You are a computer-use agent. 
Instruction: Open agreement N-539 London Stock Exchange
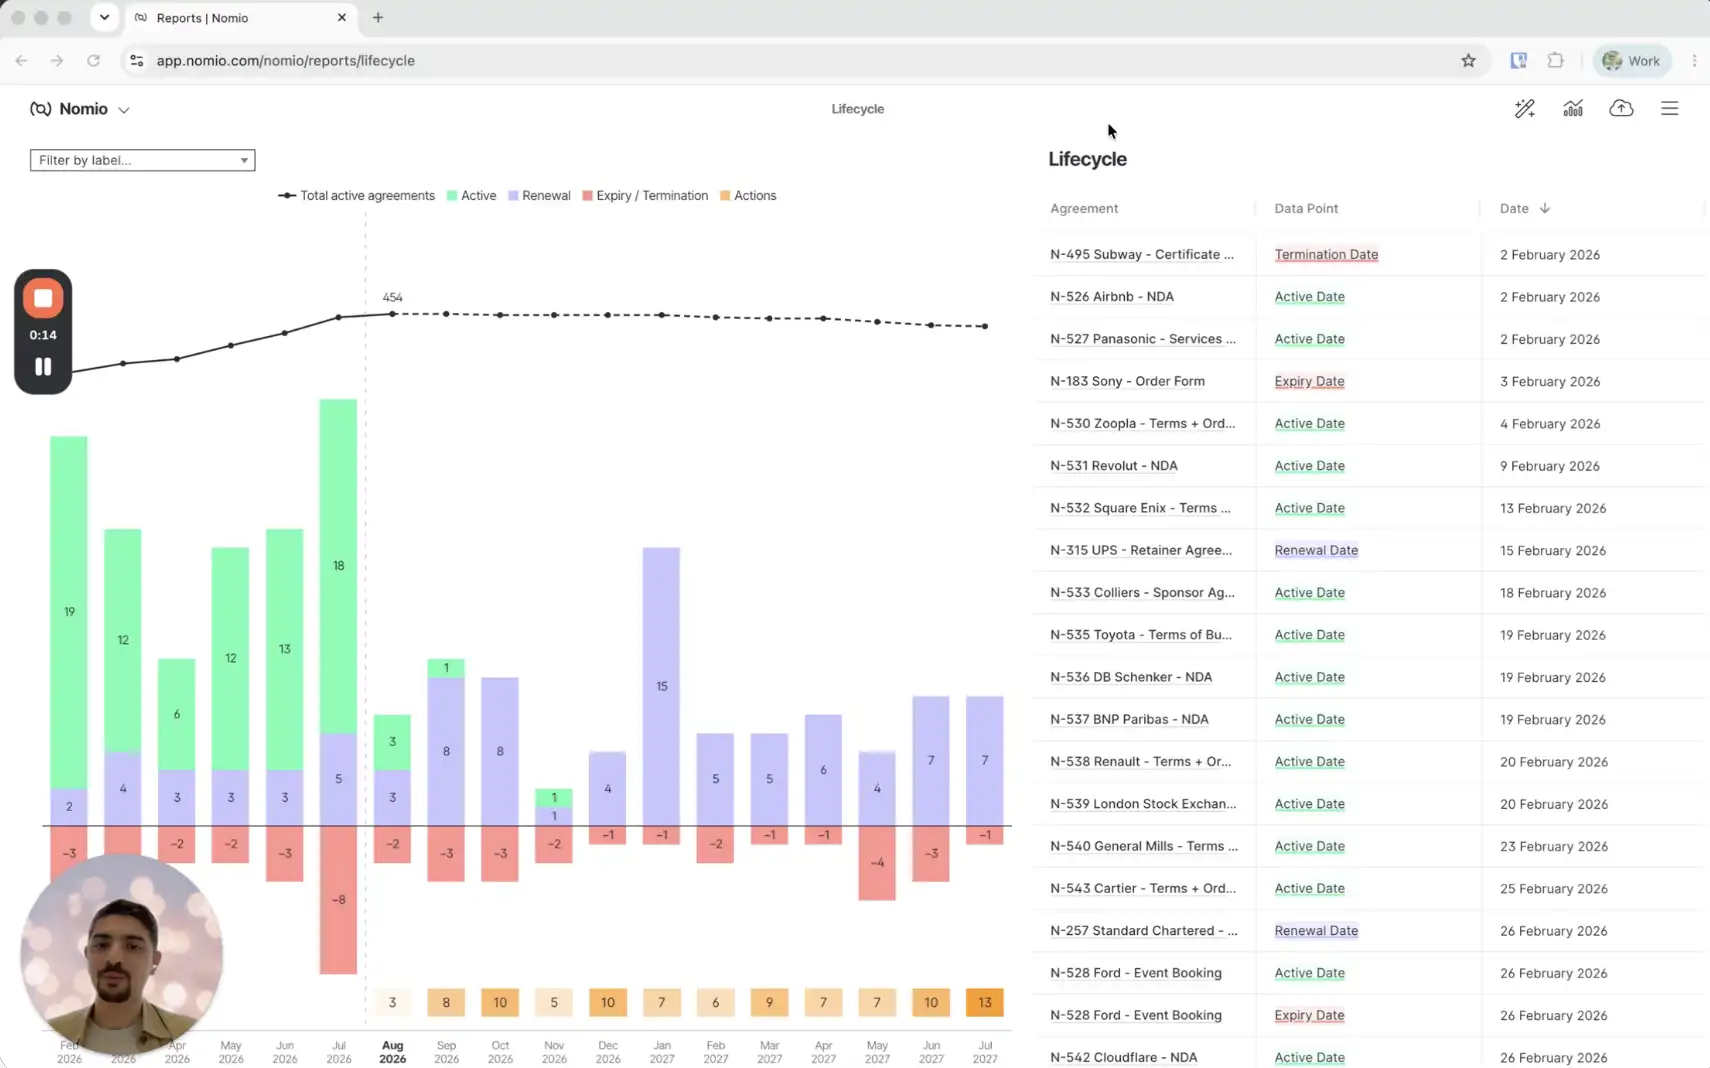coord(1143,804)
